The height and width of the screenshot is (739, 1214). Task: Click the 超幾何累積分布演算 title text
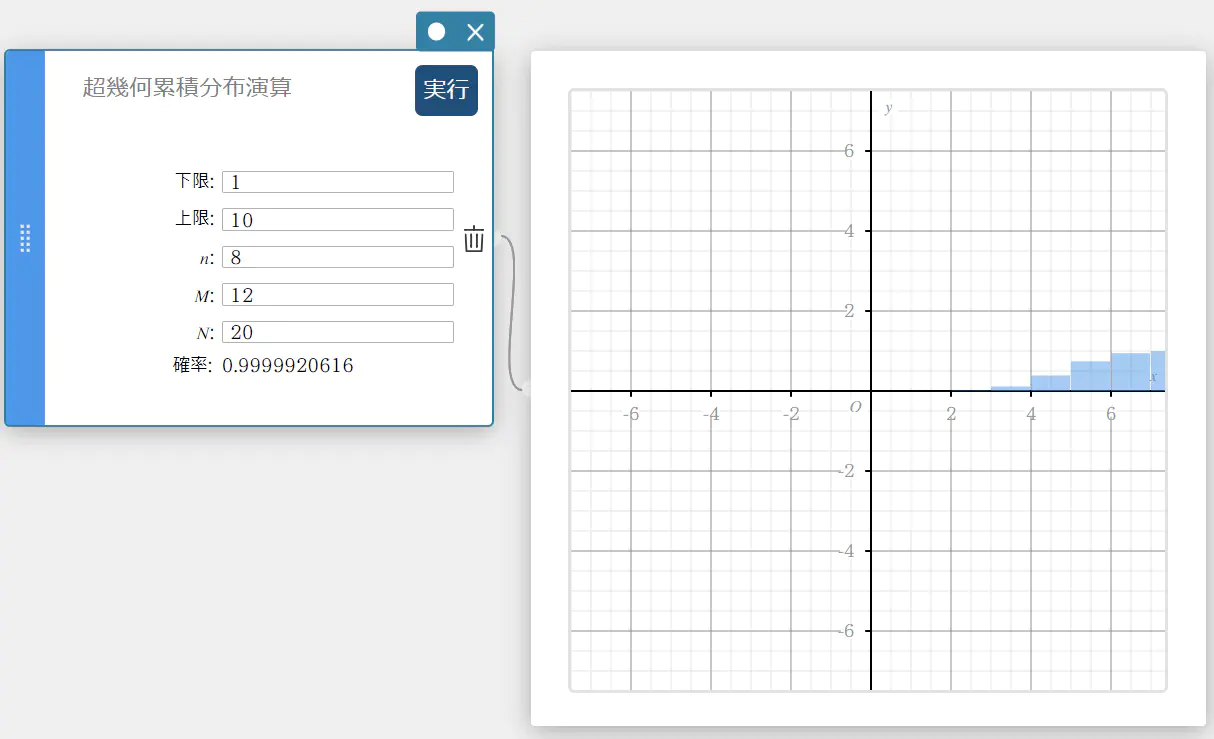coord(187,88)
